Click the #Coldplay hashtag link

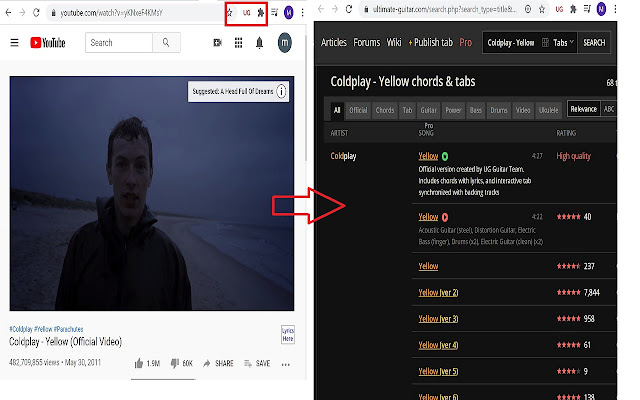21,329
